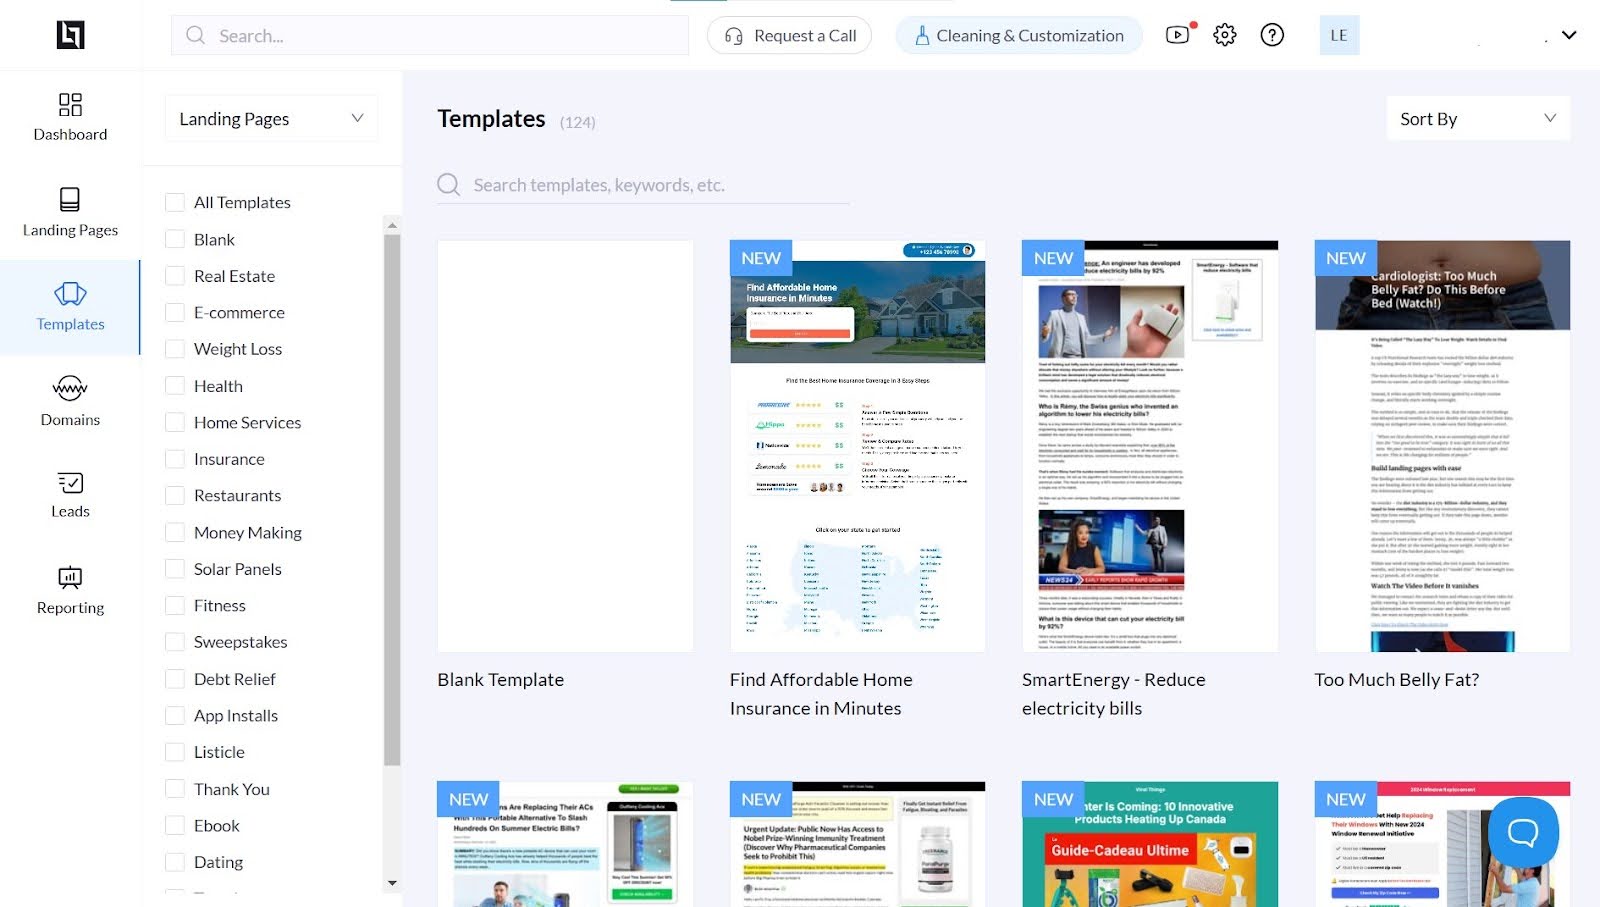Tick the Solar Panels checkbox

click(x=175, y=569)
